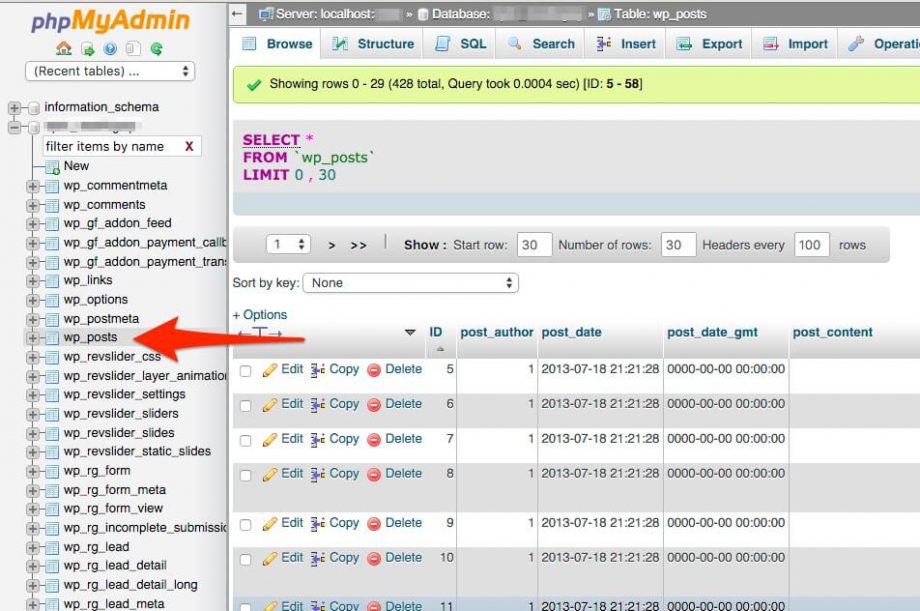Click the Headers every input field
This screenshot has width=920, height=611.
pyautogui.click(x=812, y=245)
